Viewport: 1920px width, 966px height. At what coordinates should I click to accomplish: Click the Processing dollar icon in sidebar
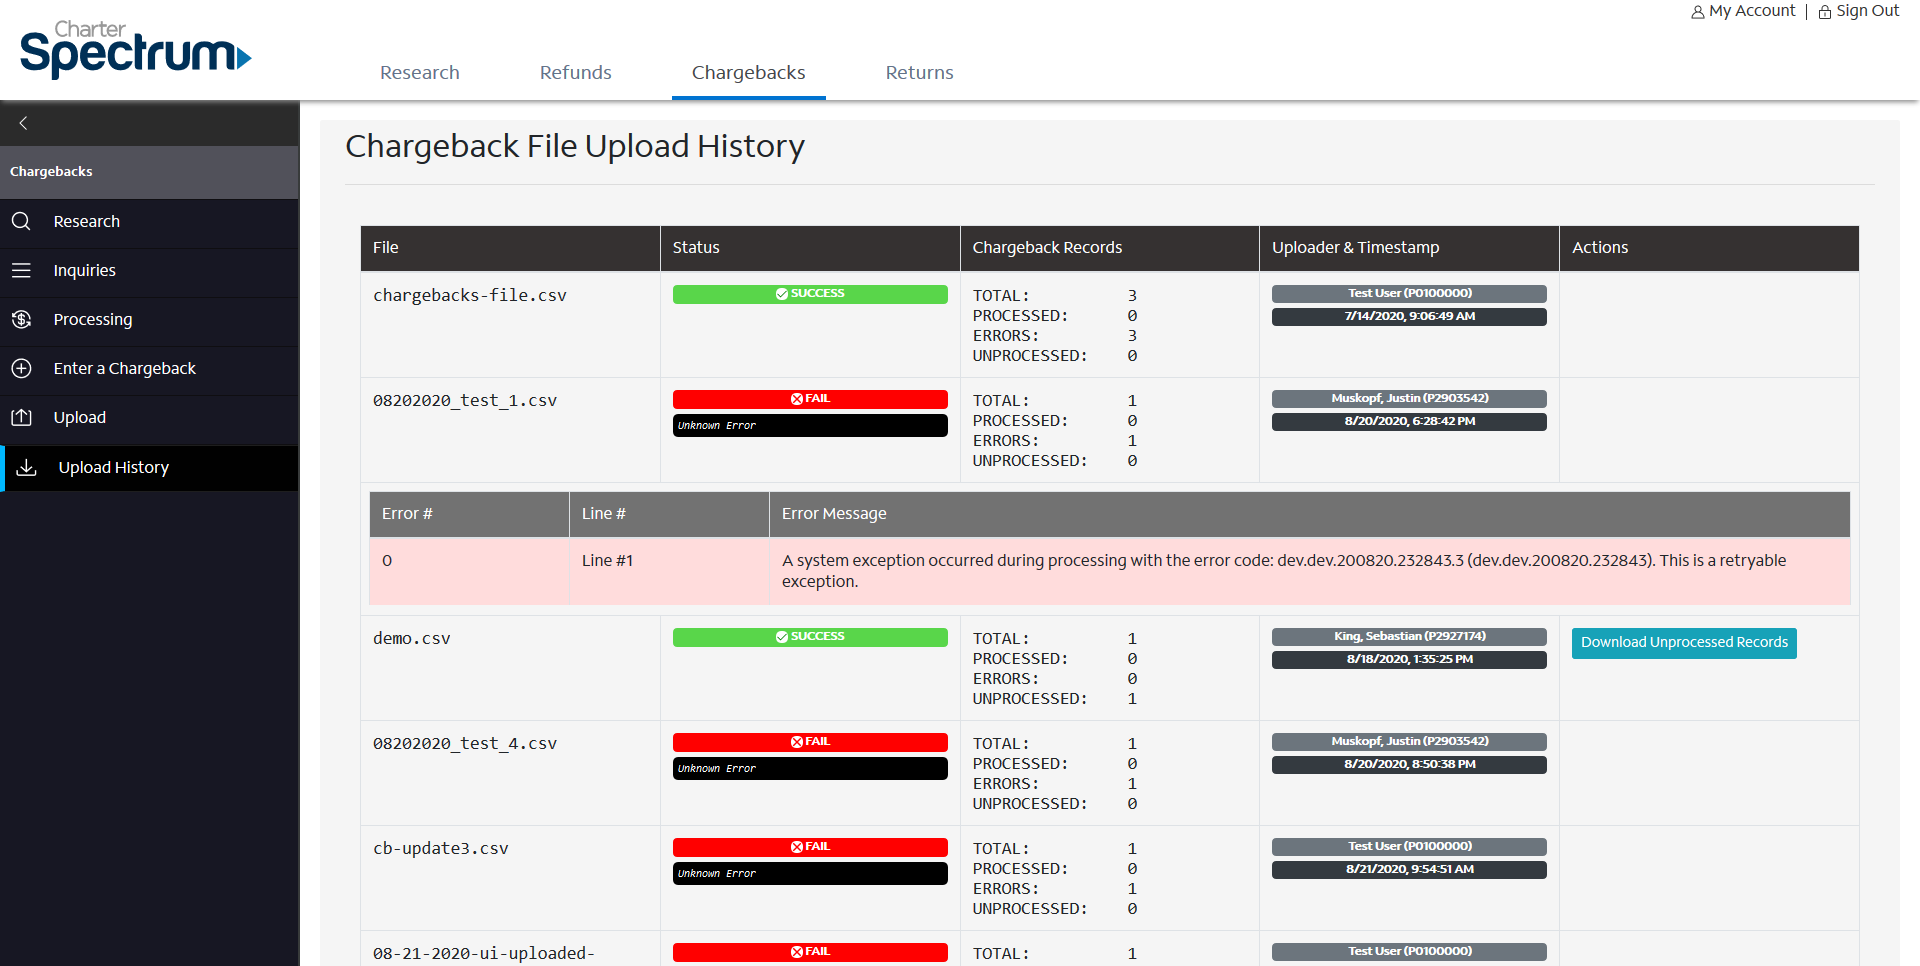click(21, 319)
